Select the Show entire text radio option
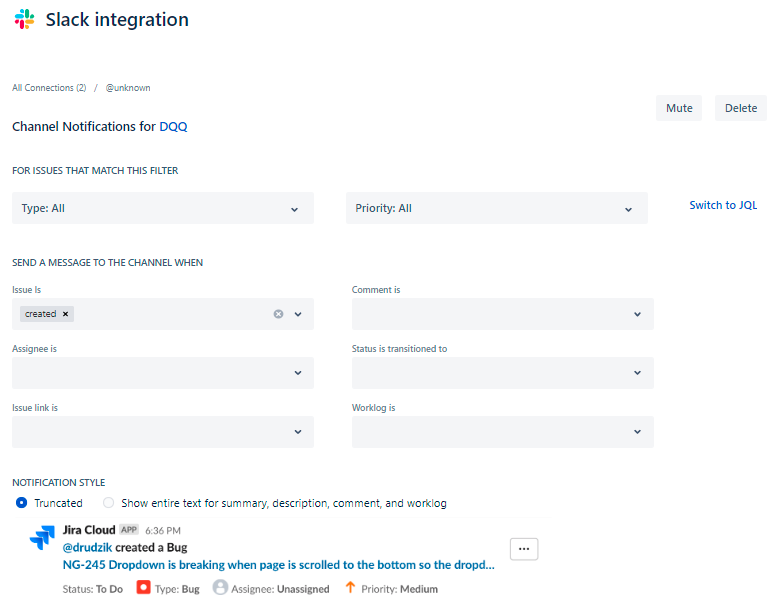This screenshot has width=773, height=597. 109,503
